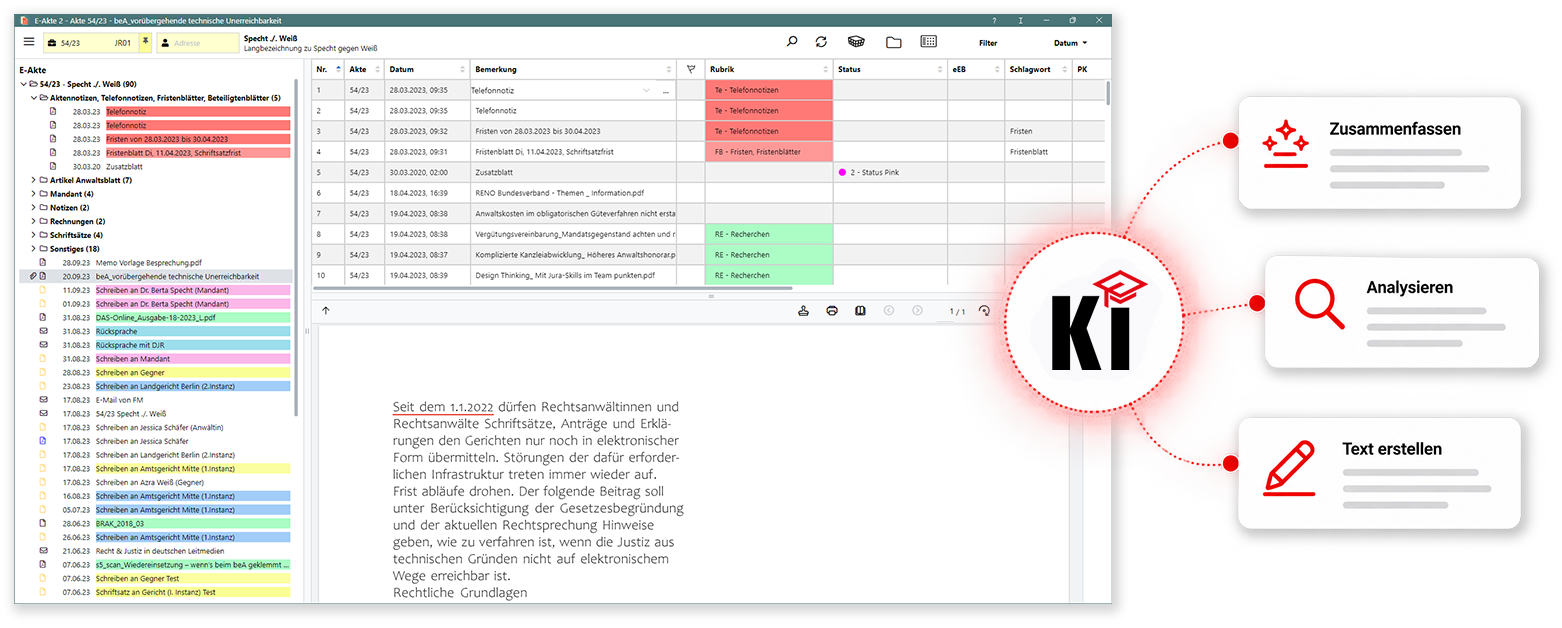Expand the Schriftsätze (4) folder
The width and height of the screenshot is (1562, 628).
(x=33, y=235)
